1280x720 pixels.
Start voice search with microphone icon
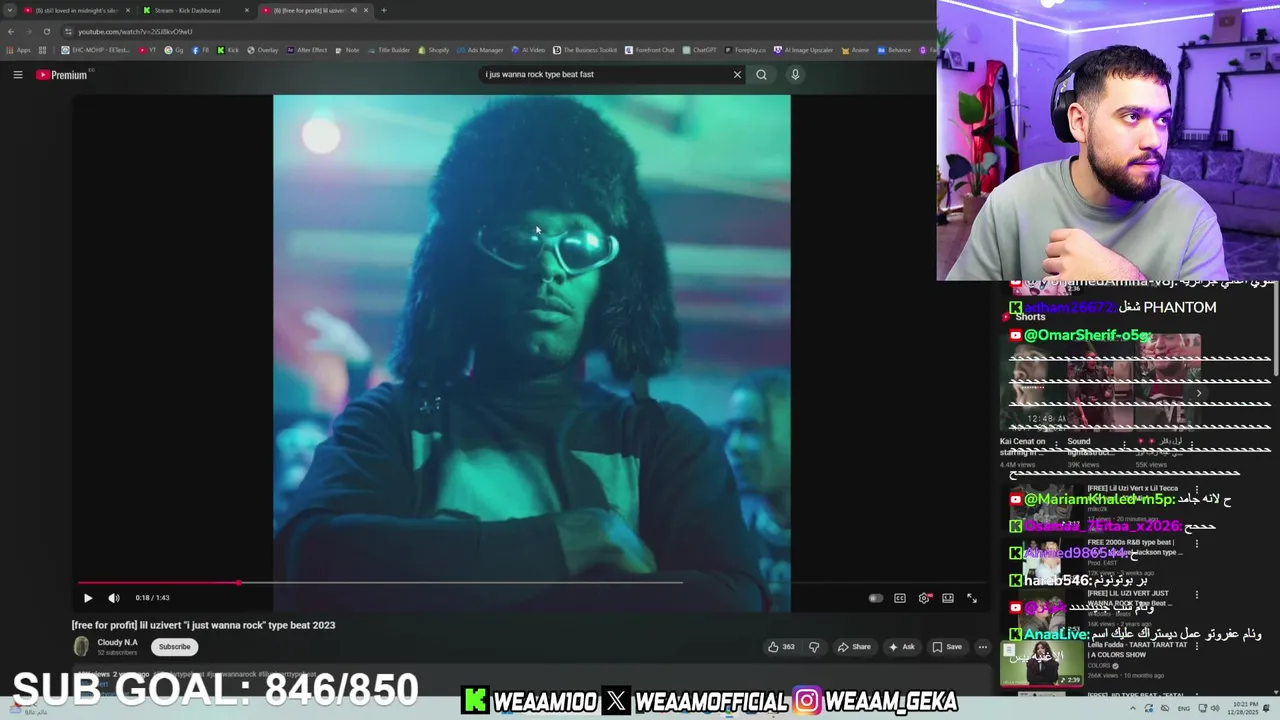pos(795,74)
